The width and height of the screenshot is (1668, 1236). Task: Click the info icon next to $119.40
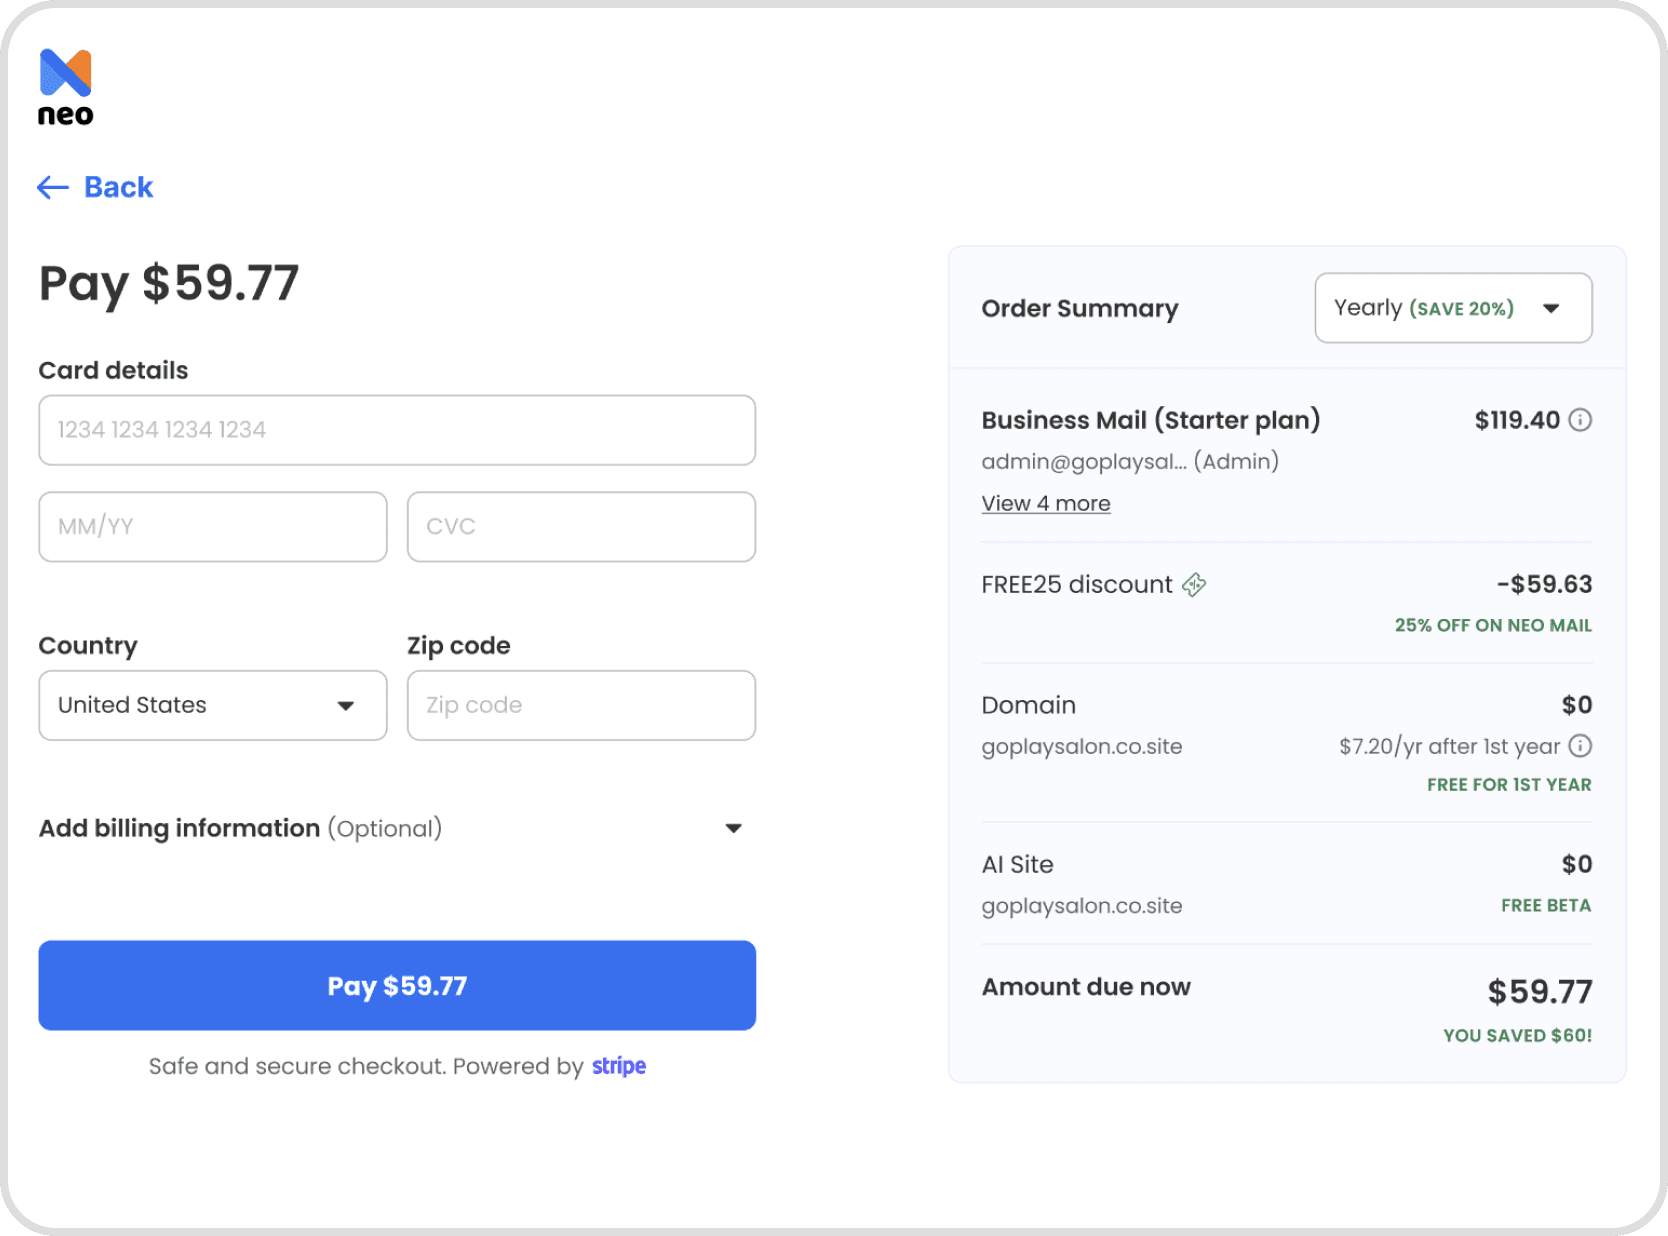(x=1580, y=420)
